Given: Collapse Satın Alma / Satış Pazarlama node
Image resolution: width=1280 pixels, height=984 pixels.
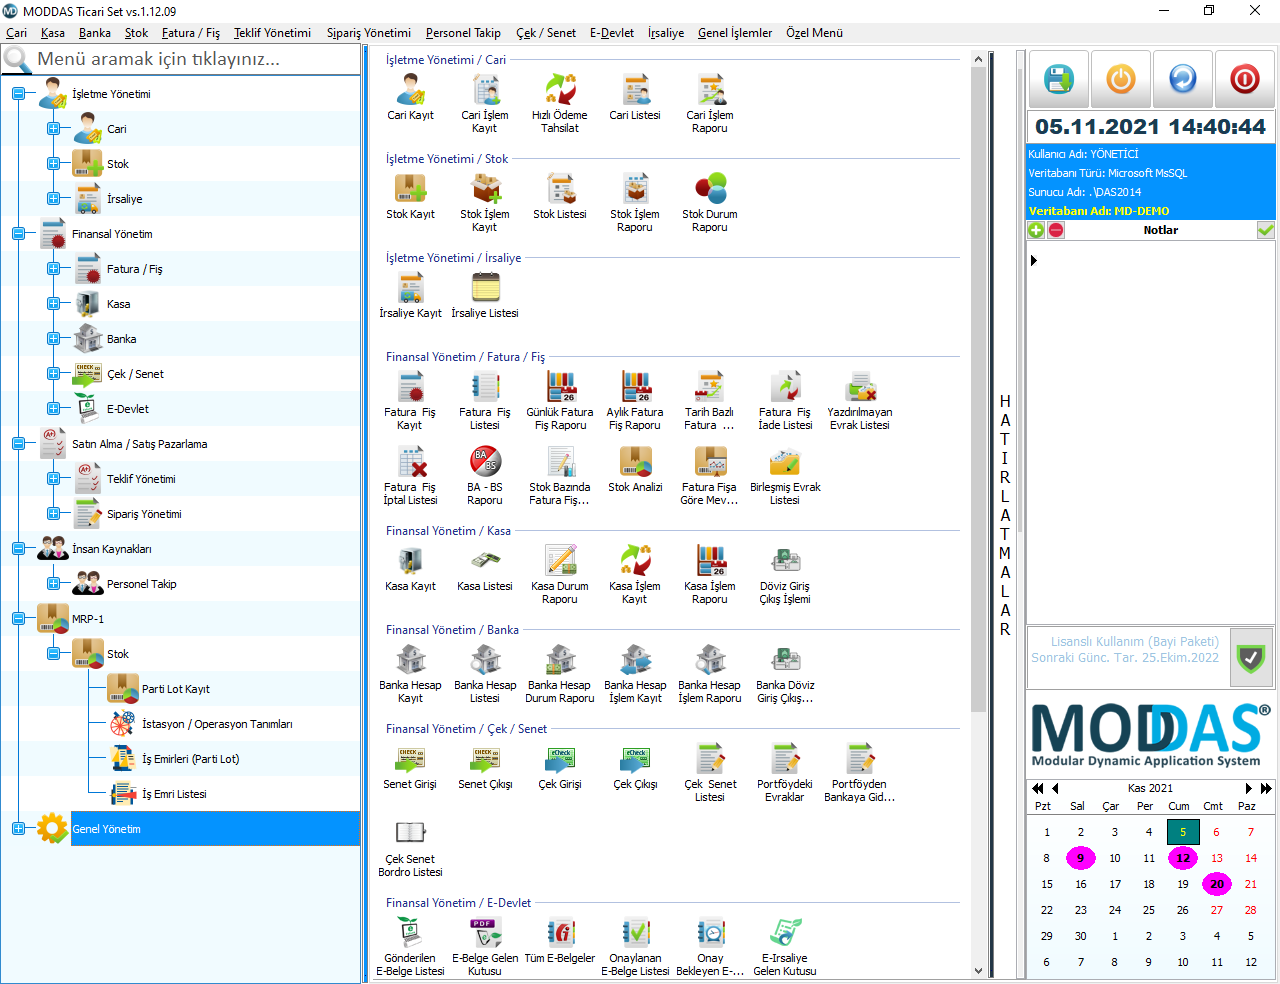Looking at the screenshot, I should [x=18, y=444].
